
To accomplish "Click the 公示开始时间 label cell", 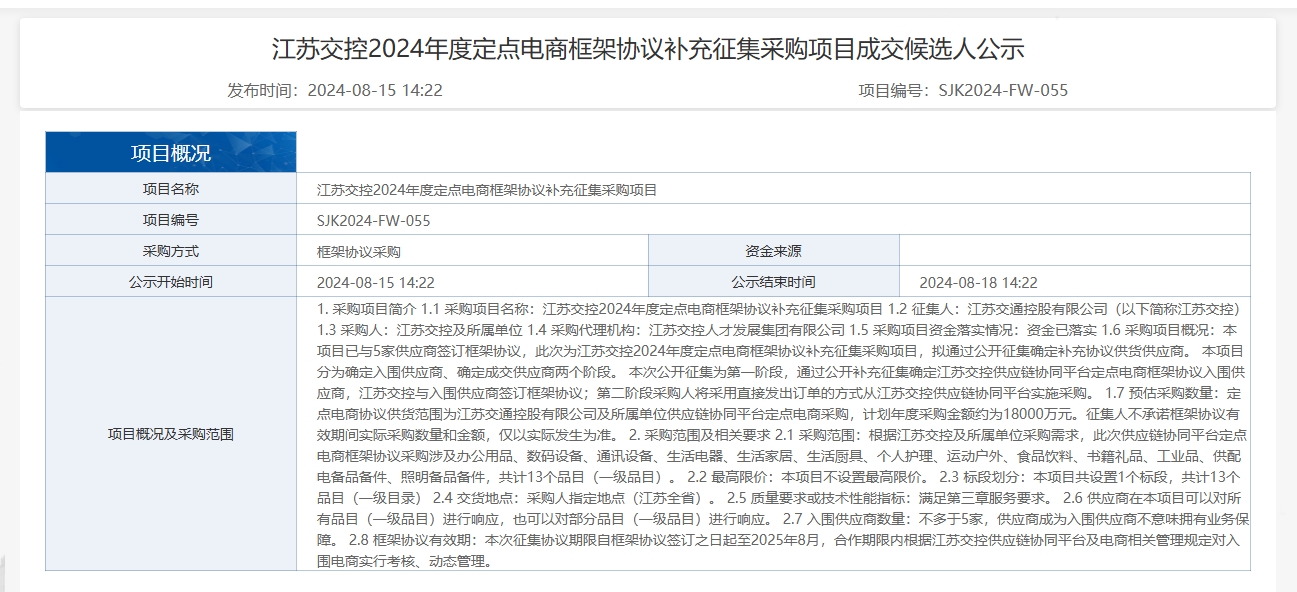I will pos(171,282).
